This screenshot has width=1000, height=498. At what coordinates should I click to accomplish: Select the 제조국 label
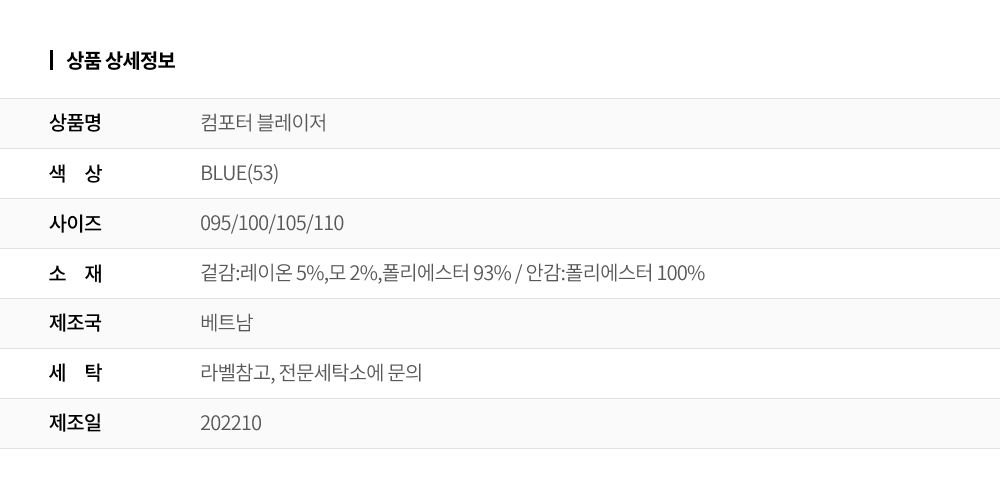(75, 323)
